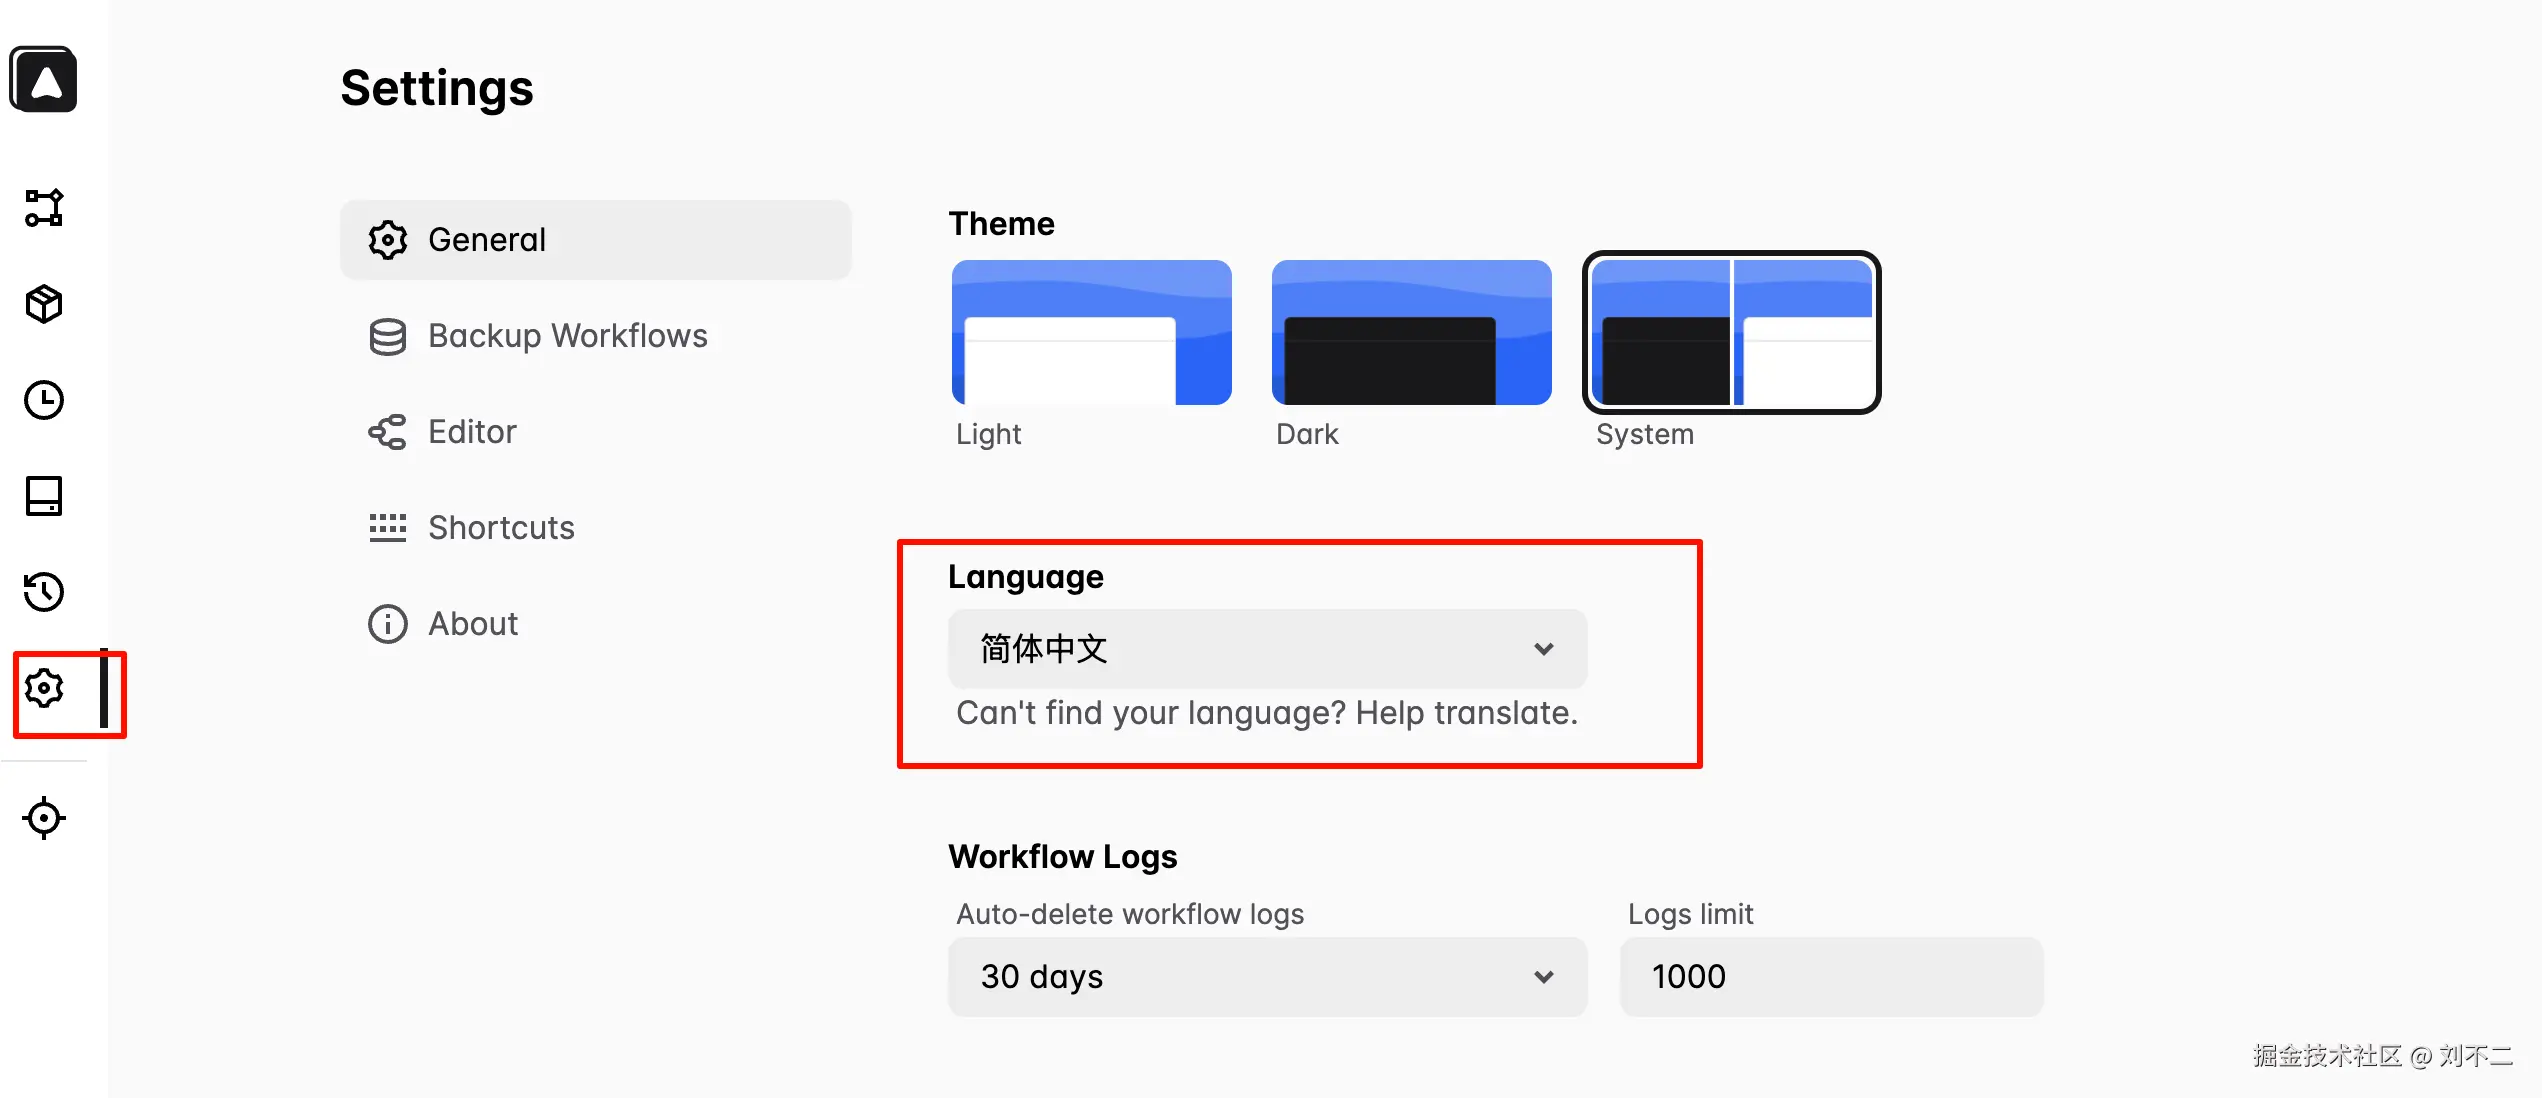Switch to Backup Workflows settings tab
Viewport: 2542px width, 1098px height.
tap(567, 336)
